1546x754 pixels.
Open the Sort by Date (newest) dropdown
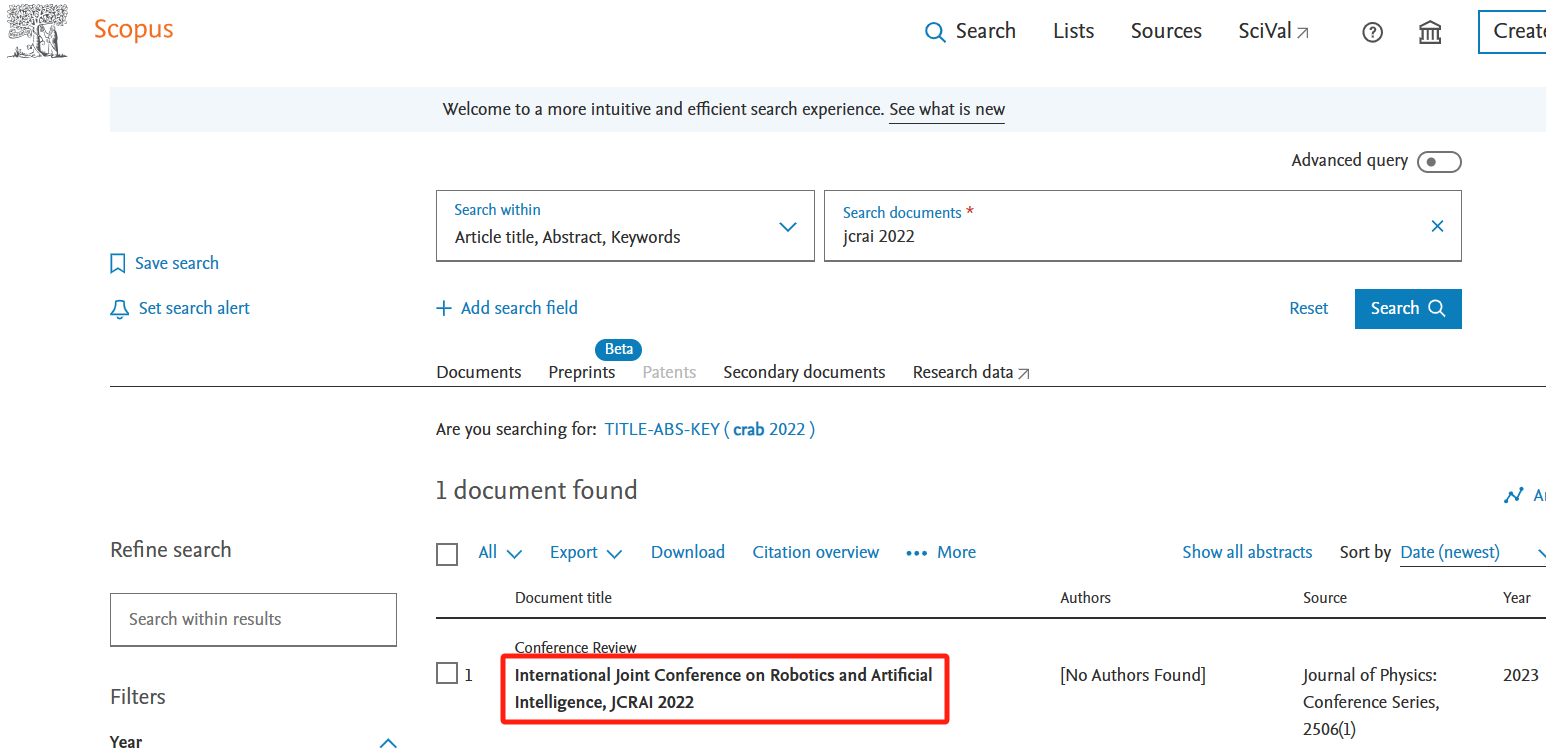(x=1471, y=553)
